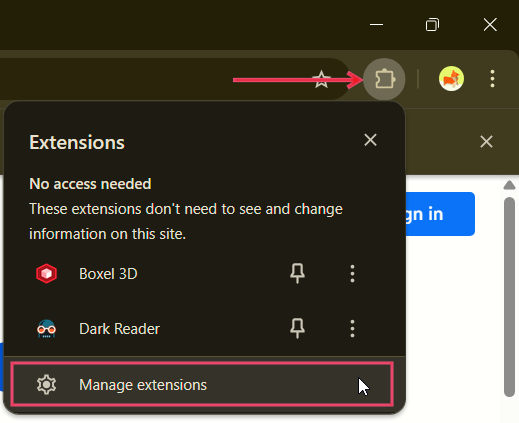
Task: Click the 'Extensions' panel title
Action: [x=77, y=142]
